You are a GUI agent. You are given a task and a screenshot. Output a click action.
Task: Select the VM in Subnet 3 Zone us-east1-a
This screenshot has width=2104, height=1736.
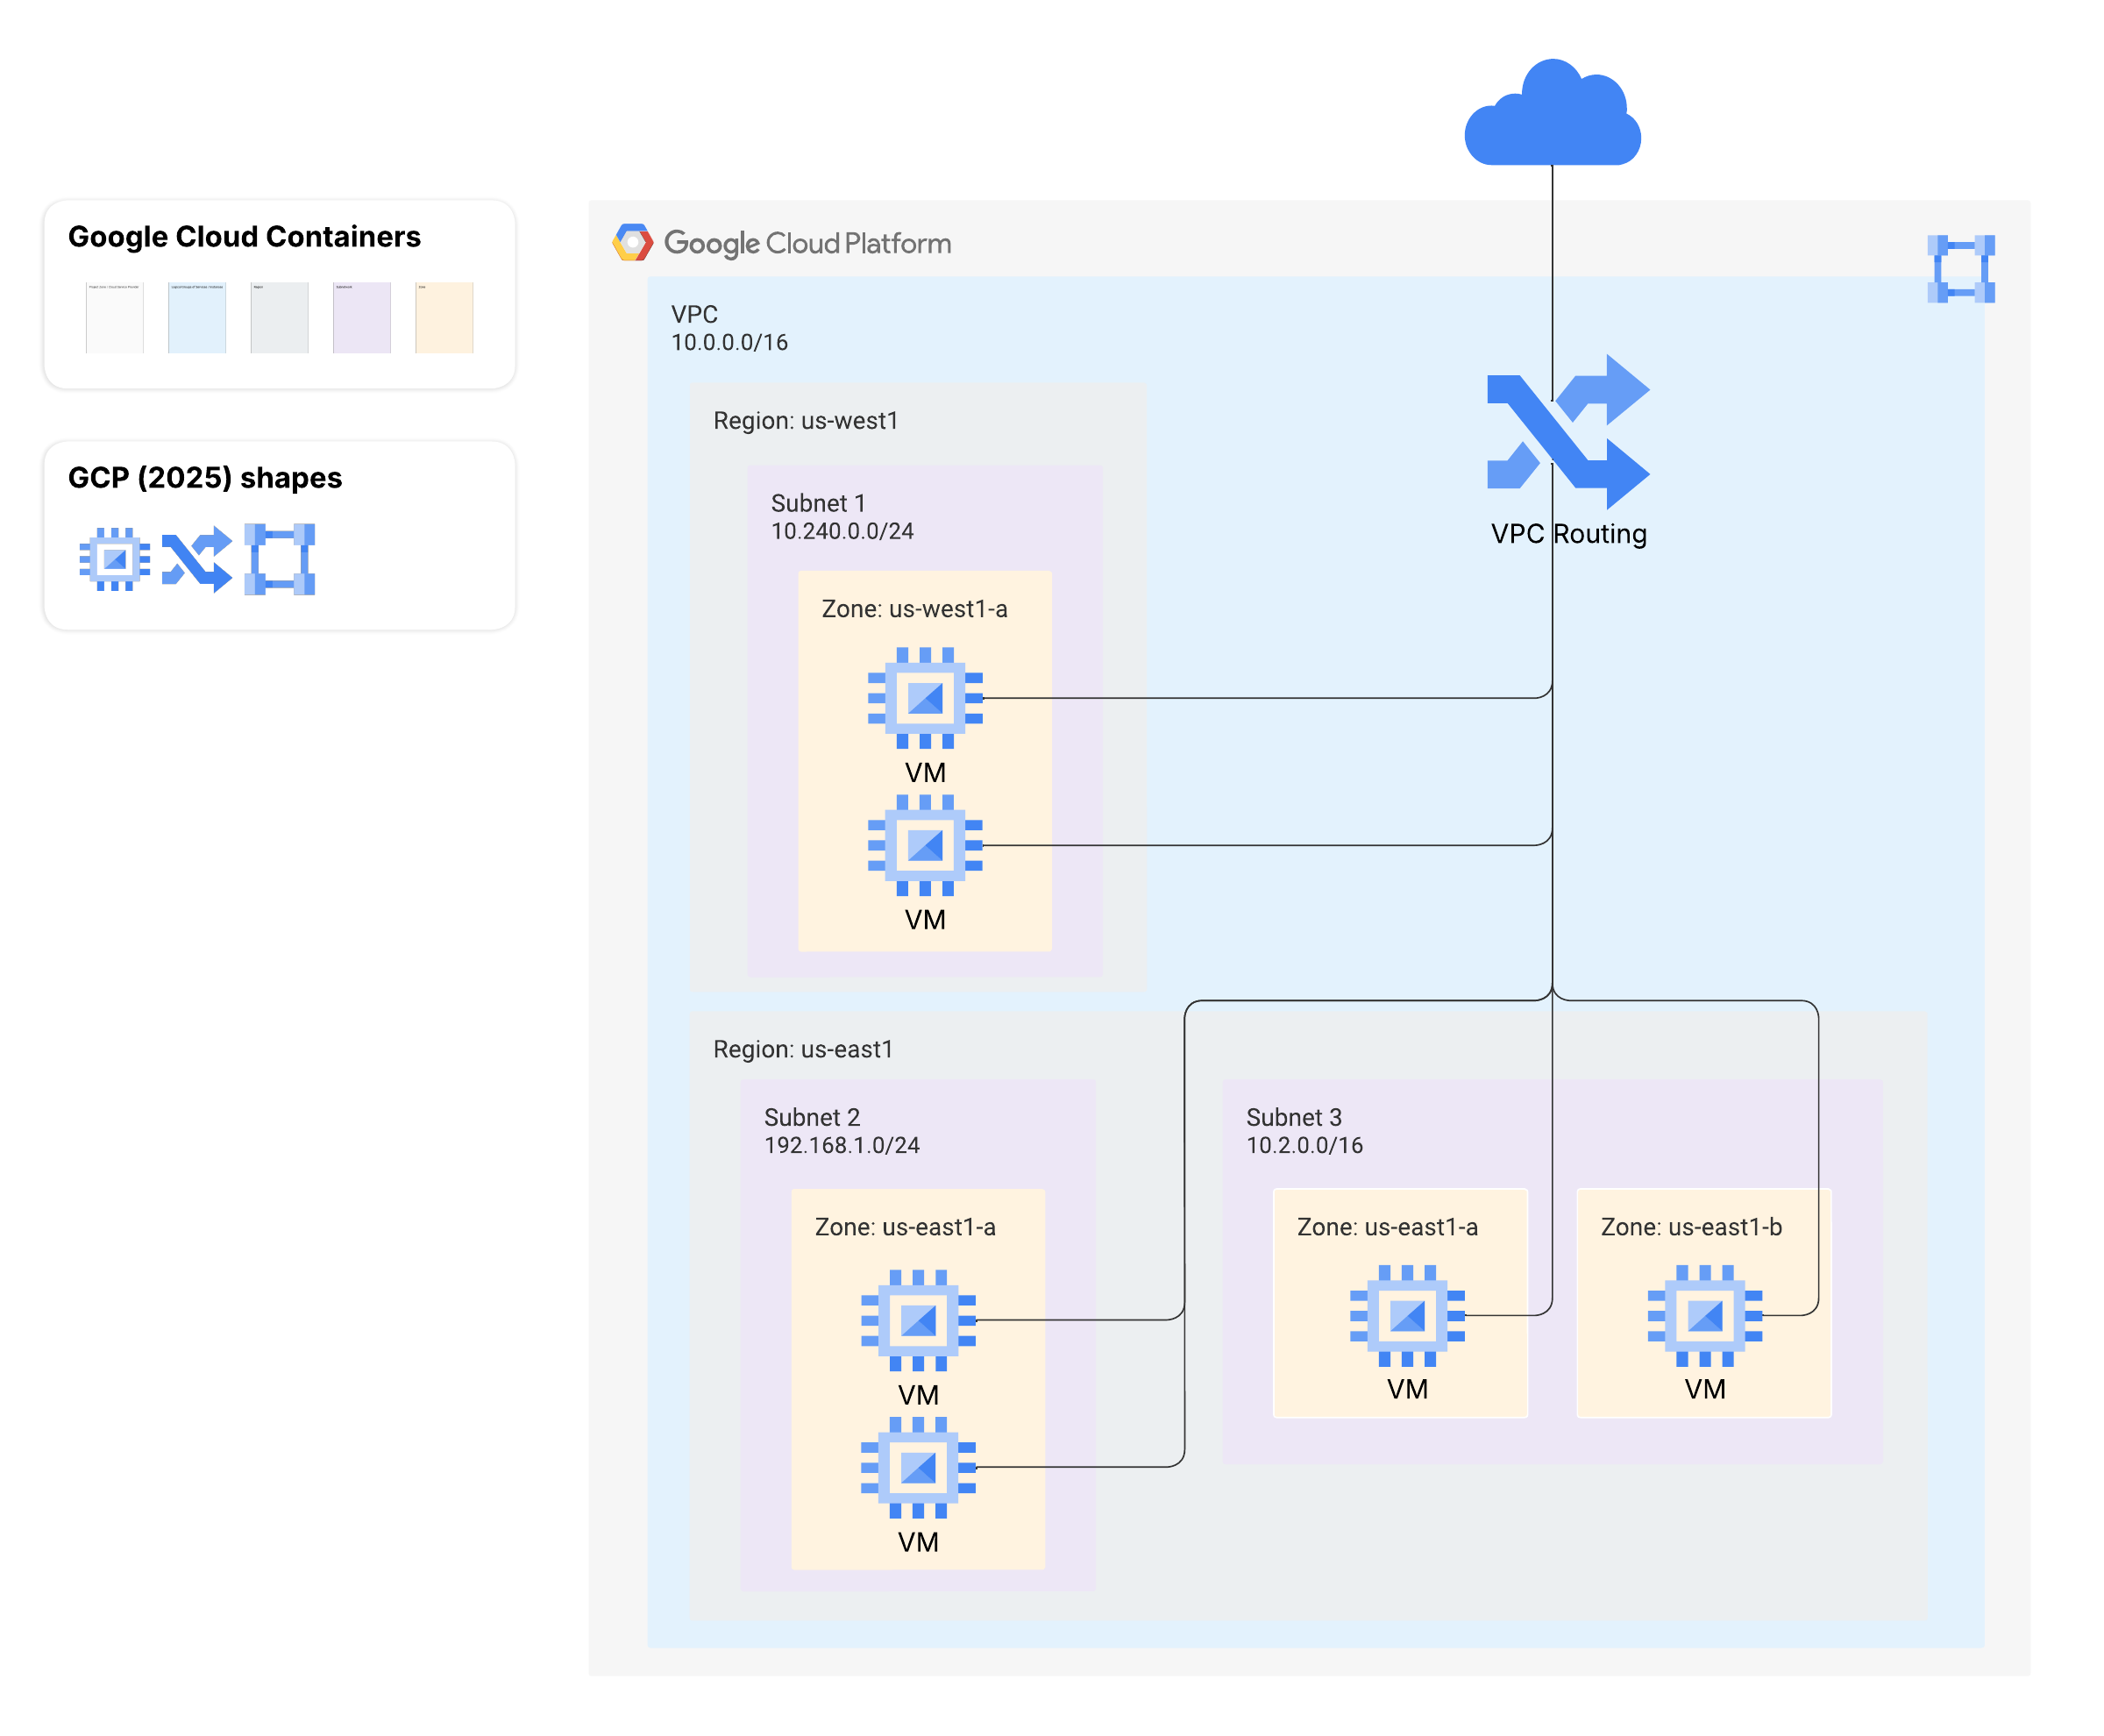(1407, 1315)
